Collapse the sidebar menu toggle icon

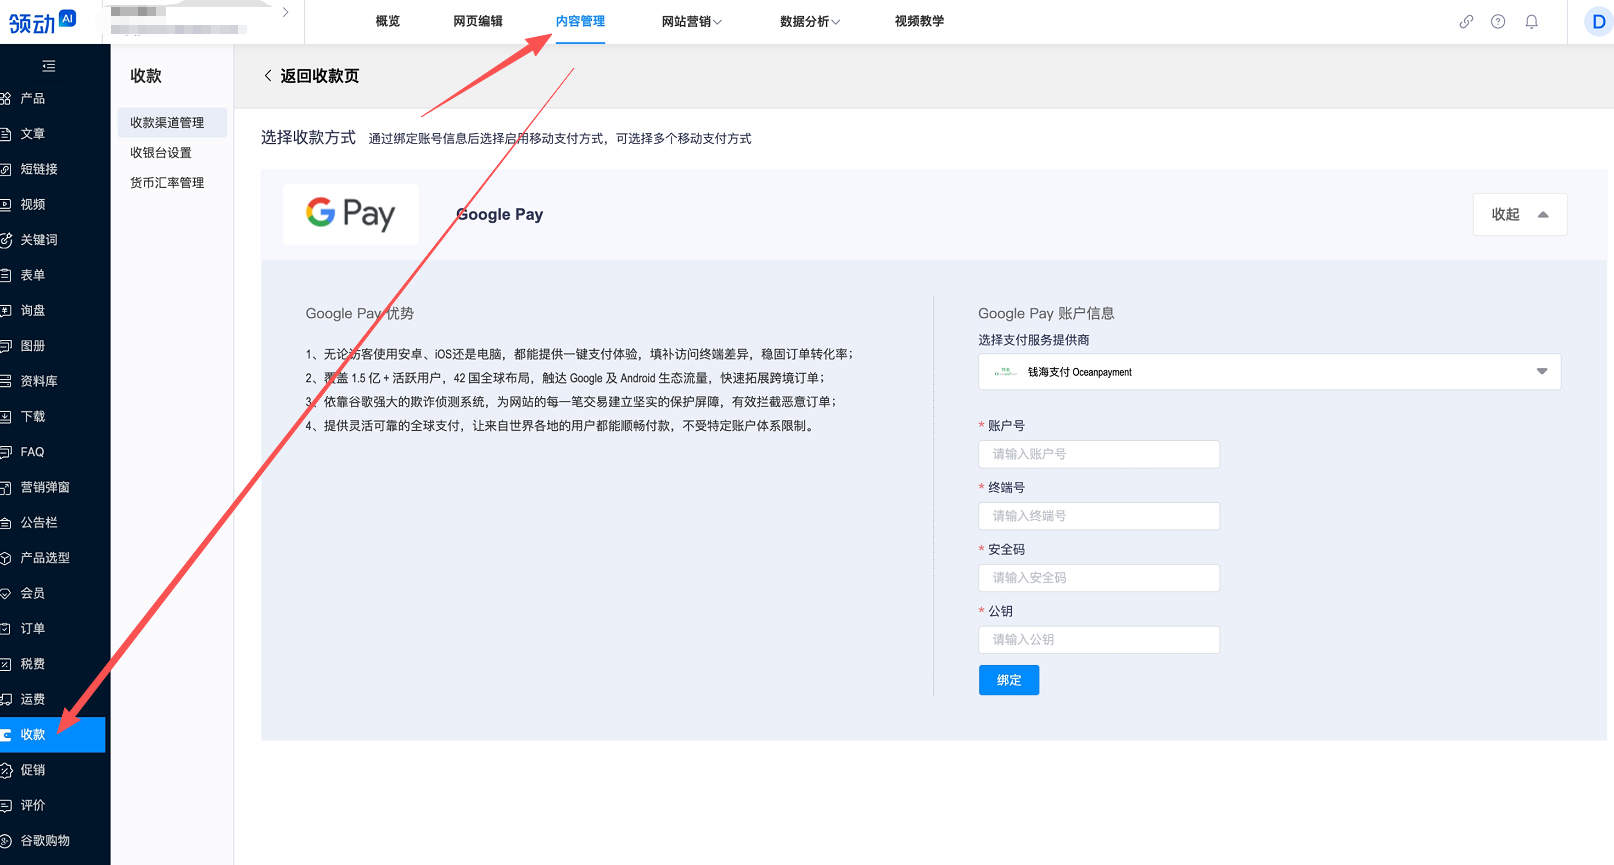(x=48, y=66)
